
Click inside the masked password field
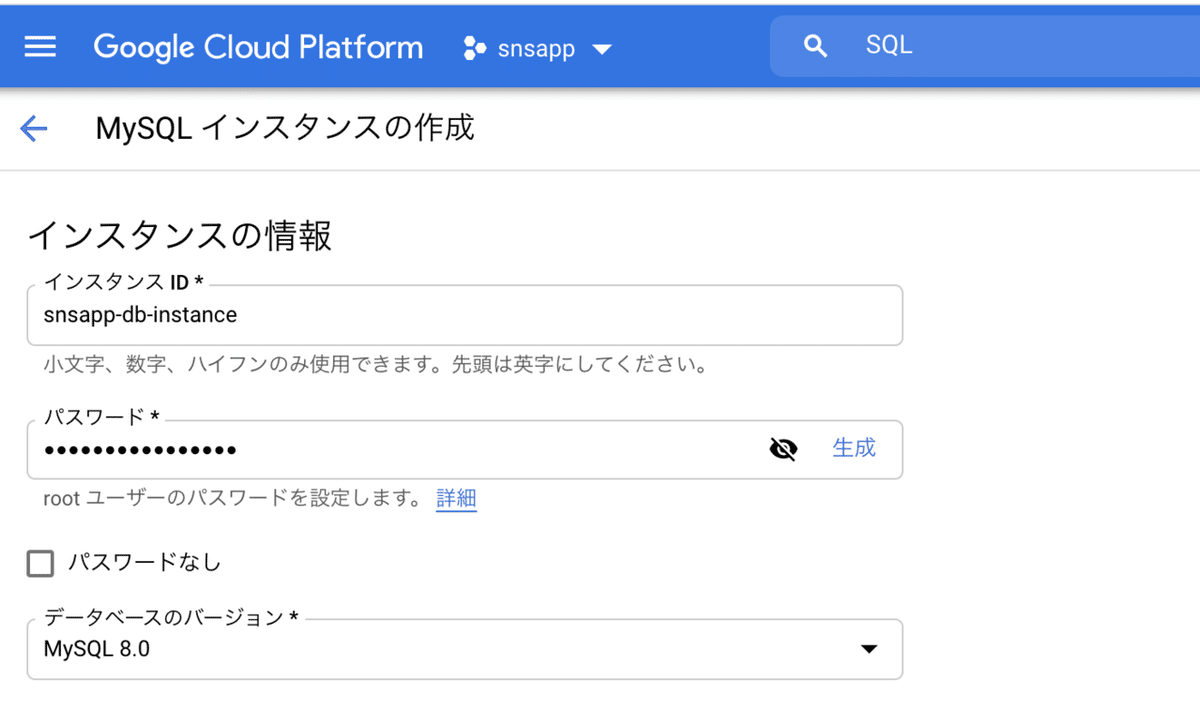pos(400,449)
